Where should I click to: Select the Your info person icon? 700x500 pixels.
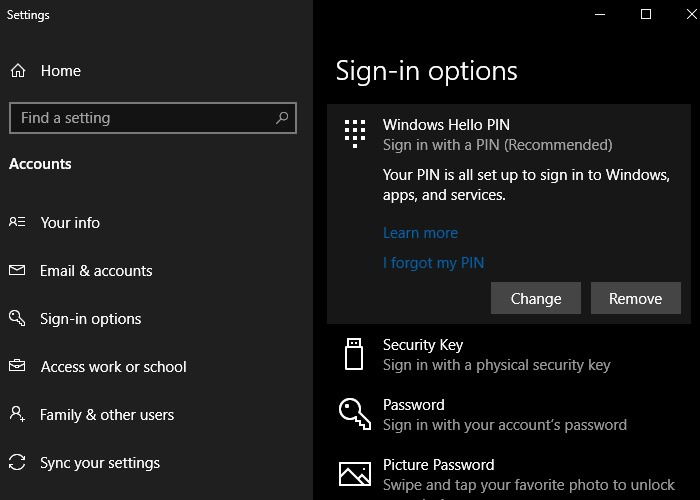coord(17,222)
